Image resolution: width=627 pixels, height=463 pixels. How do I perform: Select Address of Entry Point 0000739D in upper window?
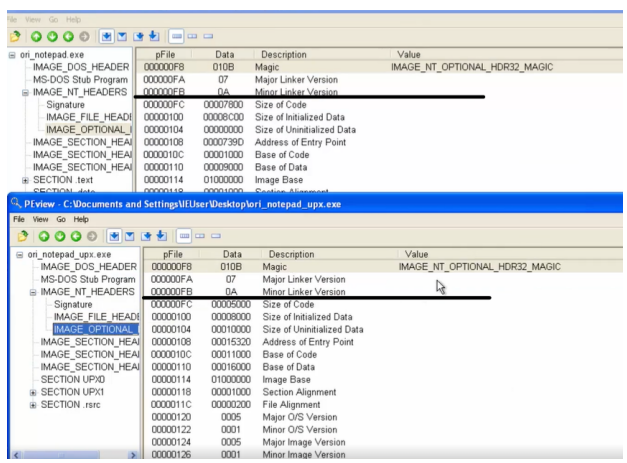point(379,142)
